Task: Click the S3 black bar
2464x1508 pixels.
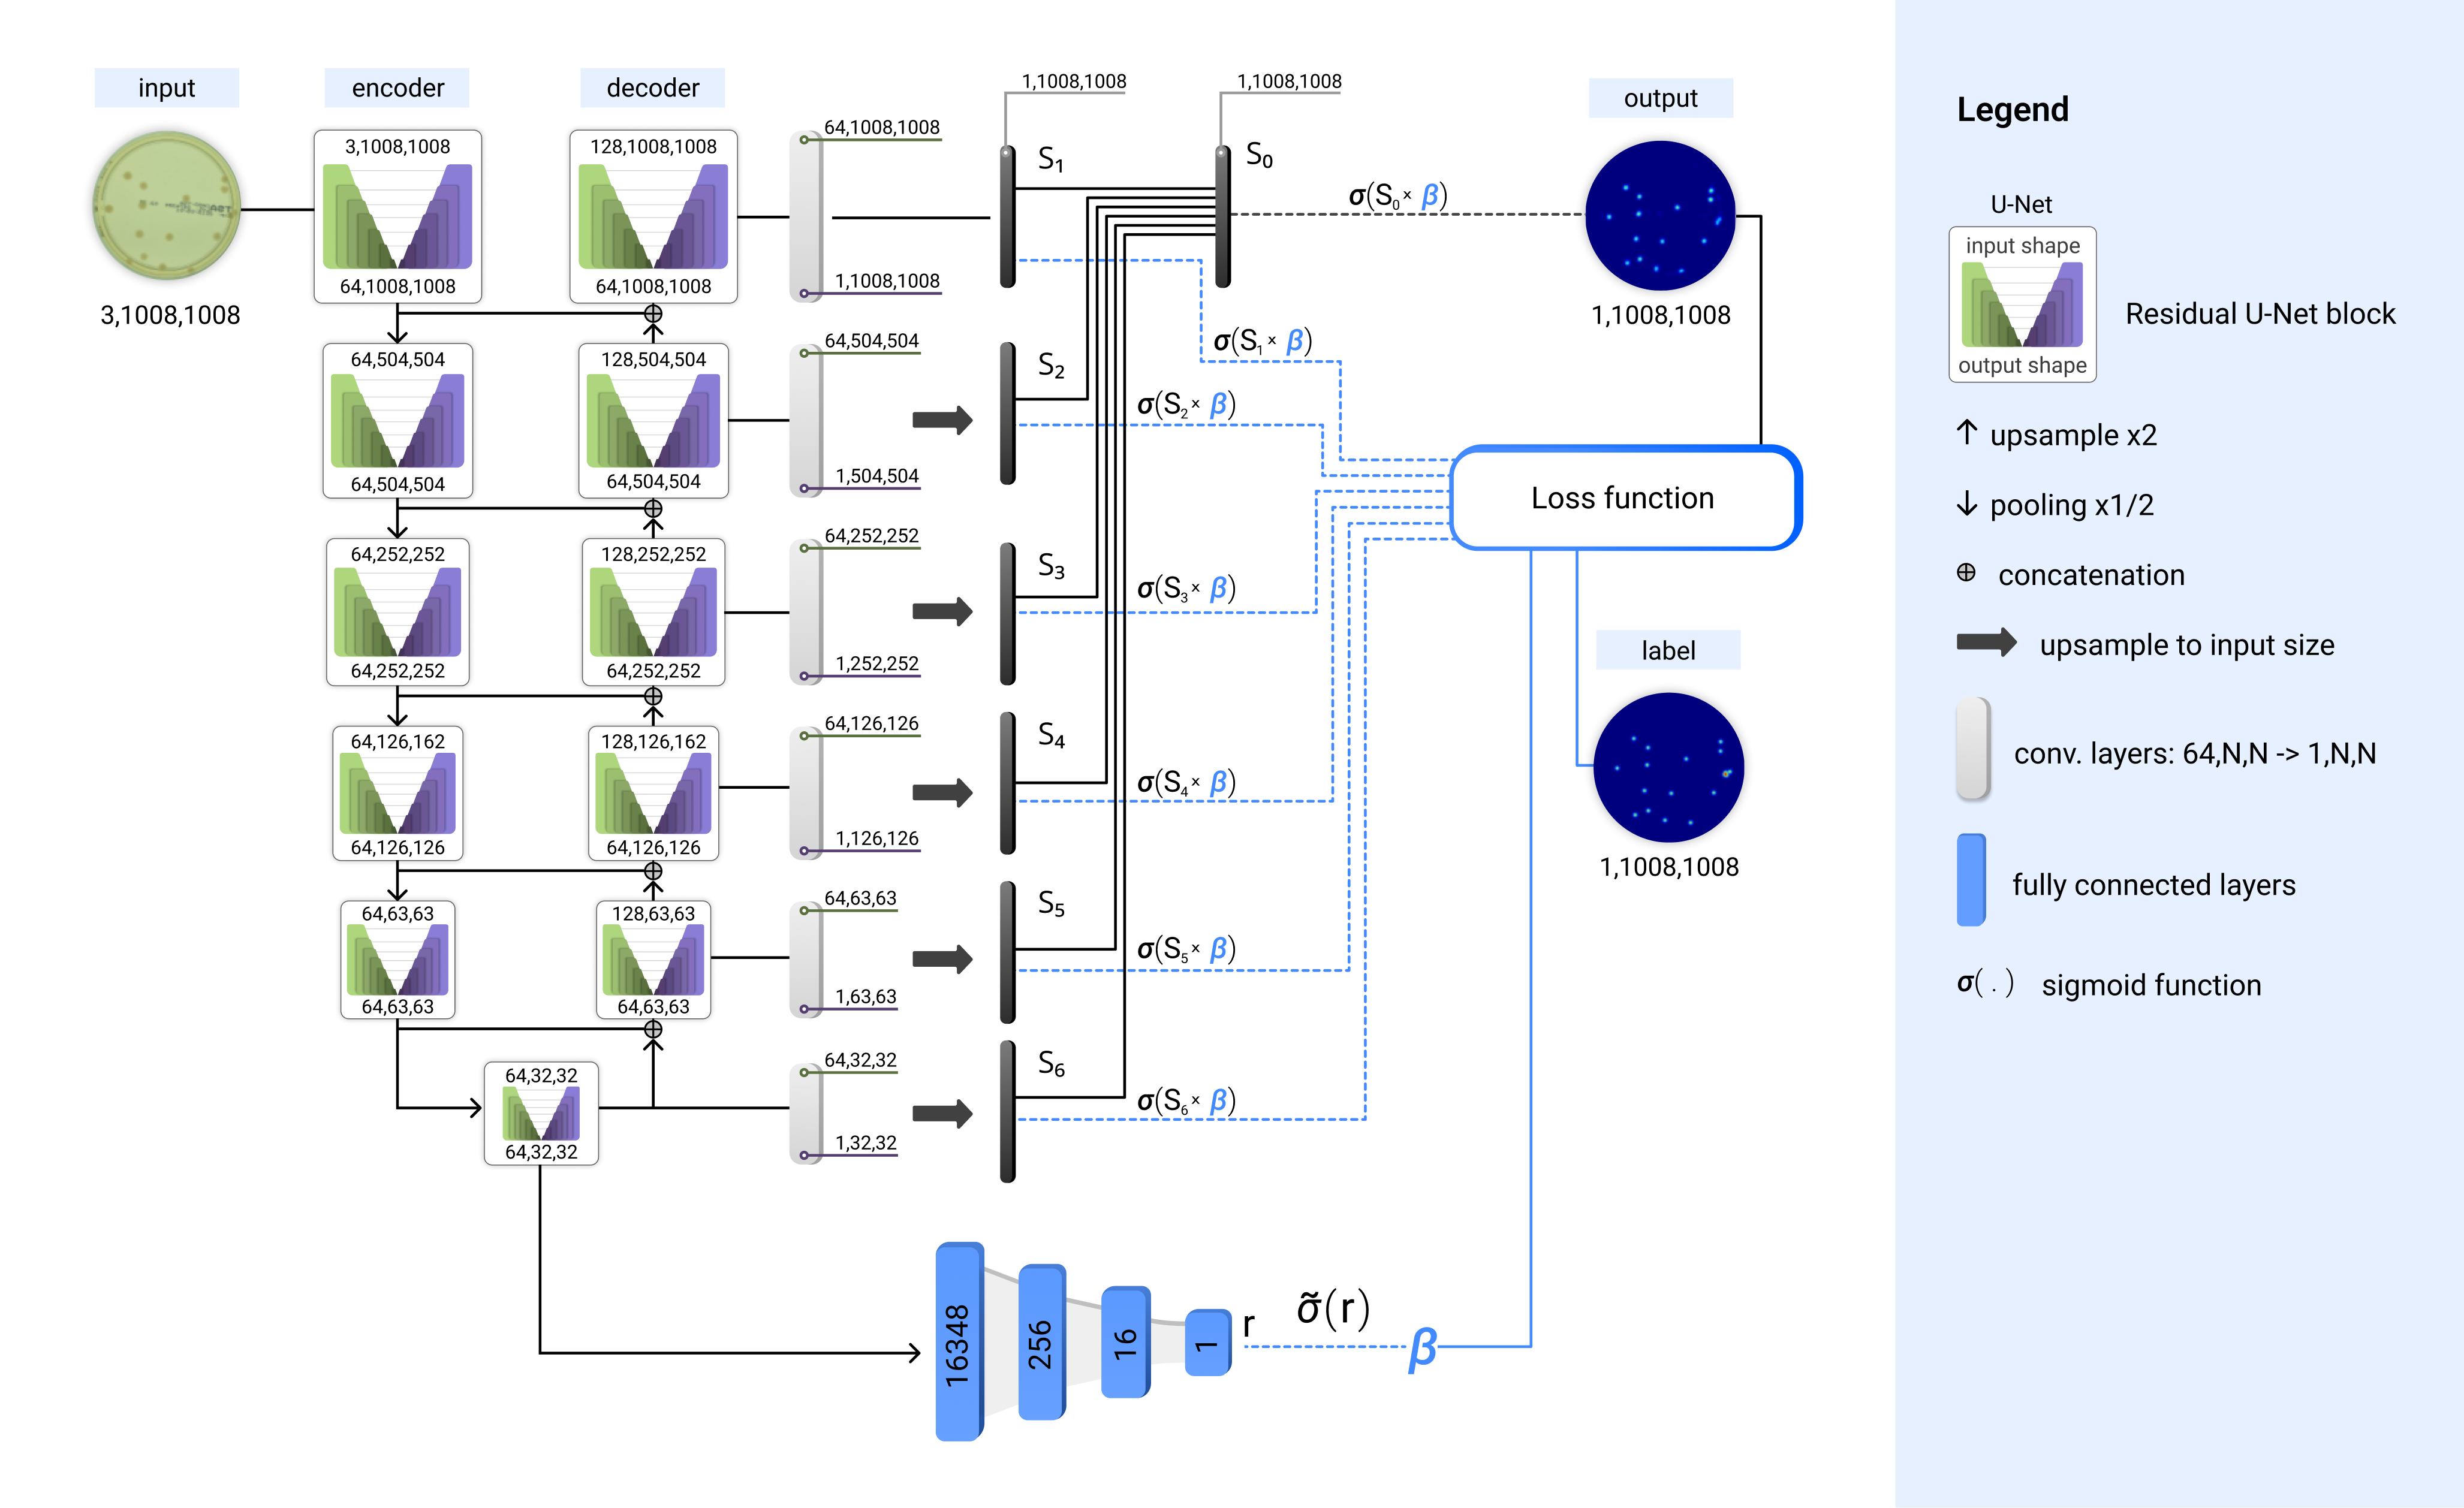Action: pyautogui.click(x=1008, y=614)
